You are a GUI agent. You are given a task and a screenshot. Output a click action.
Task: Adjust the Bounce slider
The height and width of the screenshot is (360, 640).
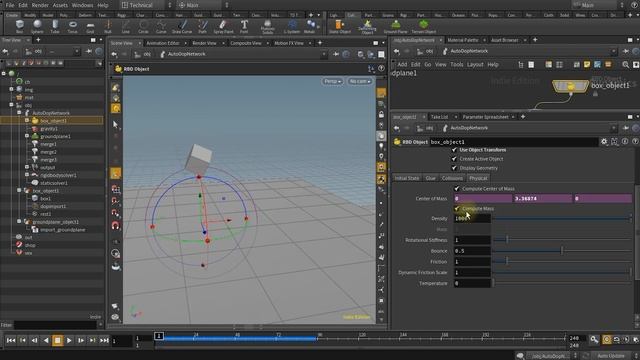click(x=562, y=251)
